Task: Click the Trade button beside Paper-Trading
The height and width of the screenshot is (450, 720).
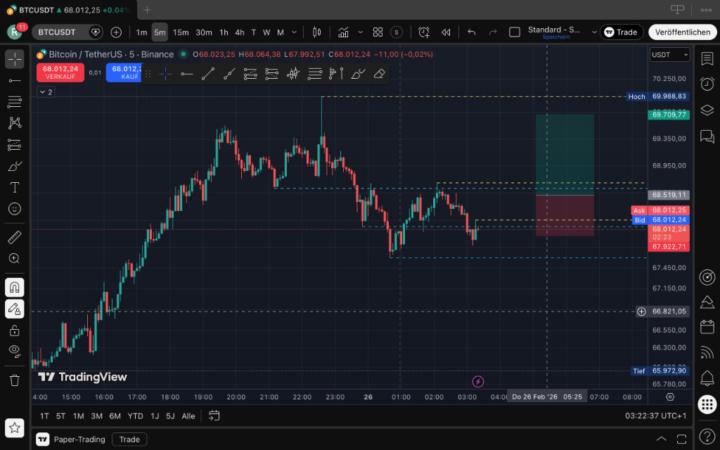Action: tap(129, 439)
